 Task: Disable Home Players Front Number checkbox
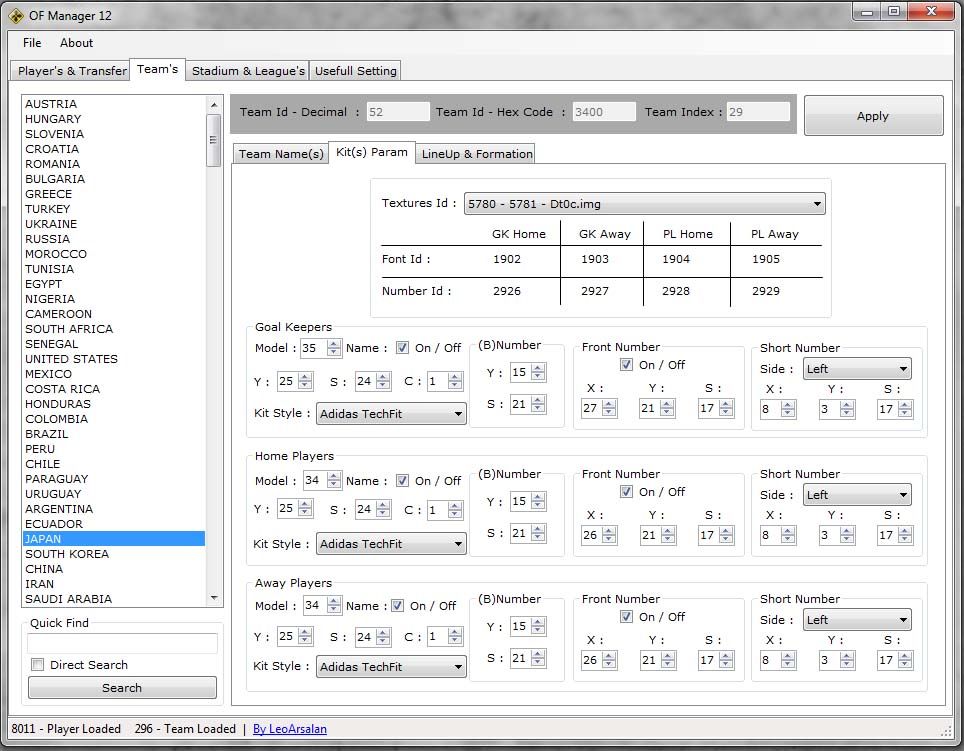626,492
